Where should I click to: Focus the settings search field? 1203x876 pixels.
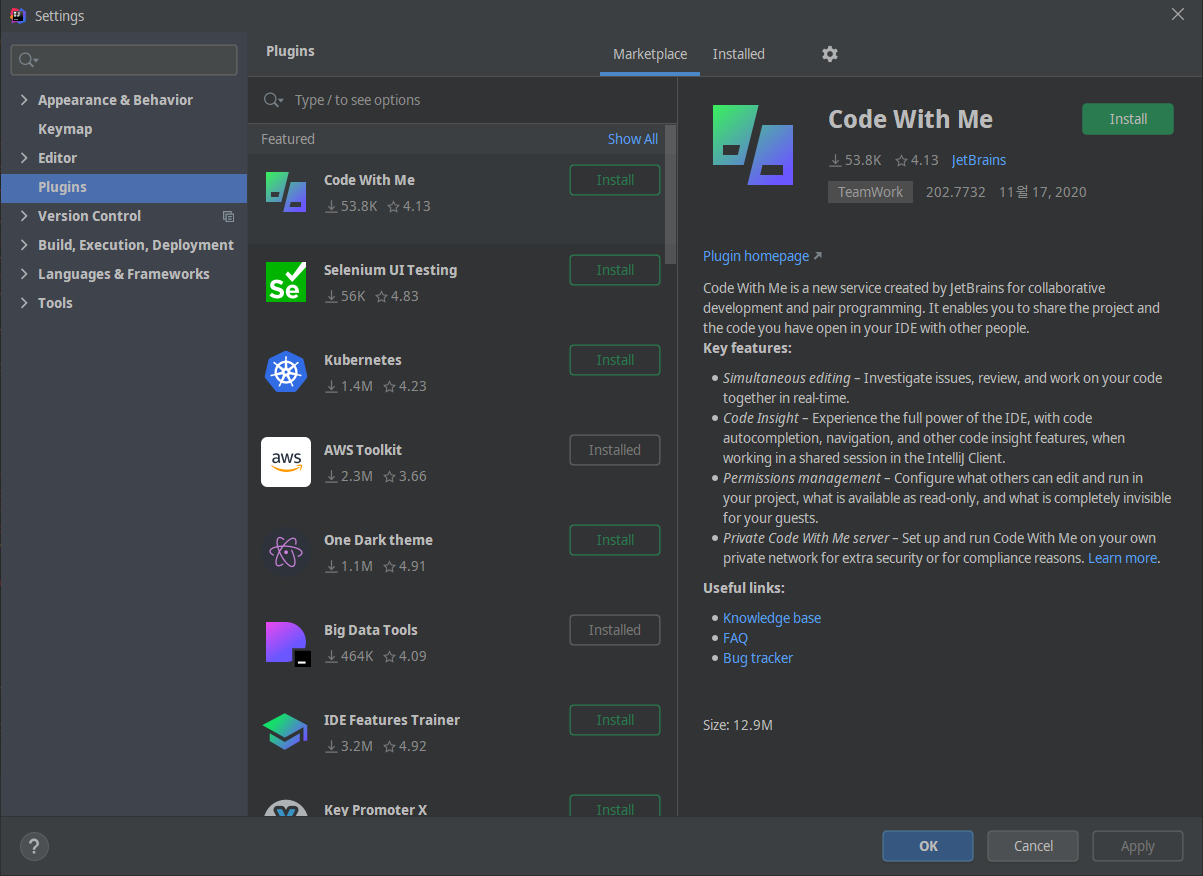tap(124, 60)
